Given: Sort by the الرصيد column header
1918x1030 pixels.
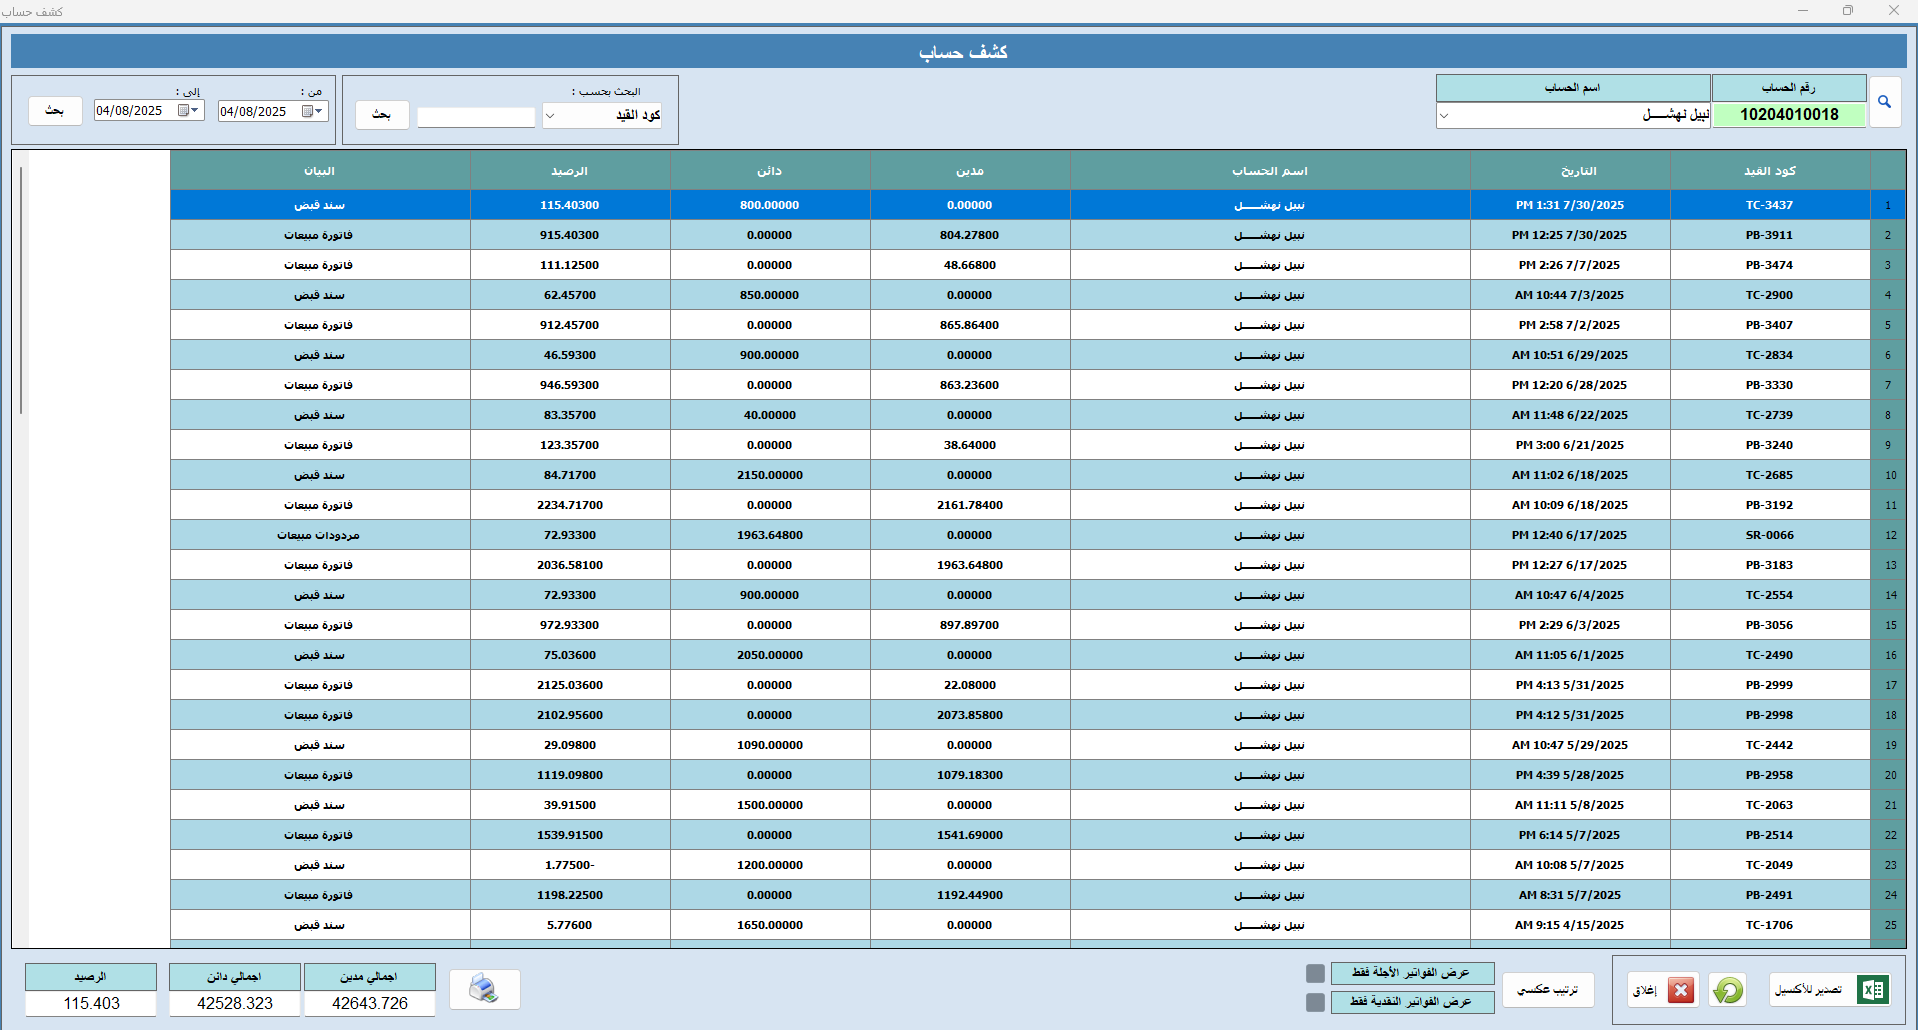Looking at the screenshot, I should tap(569, 171).
